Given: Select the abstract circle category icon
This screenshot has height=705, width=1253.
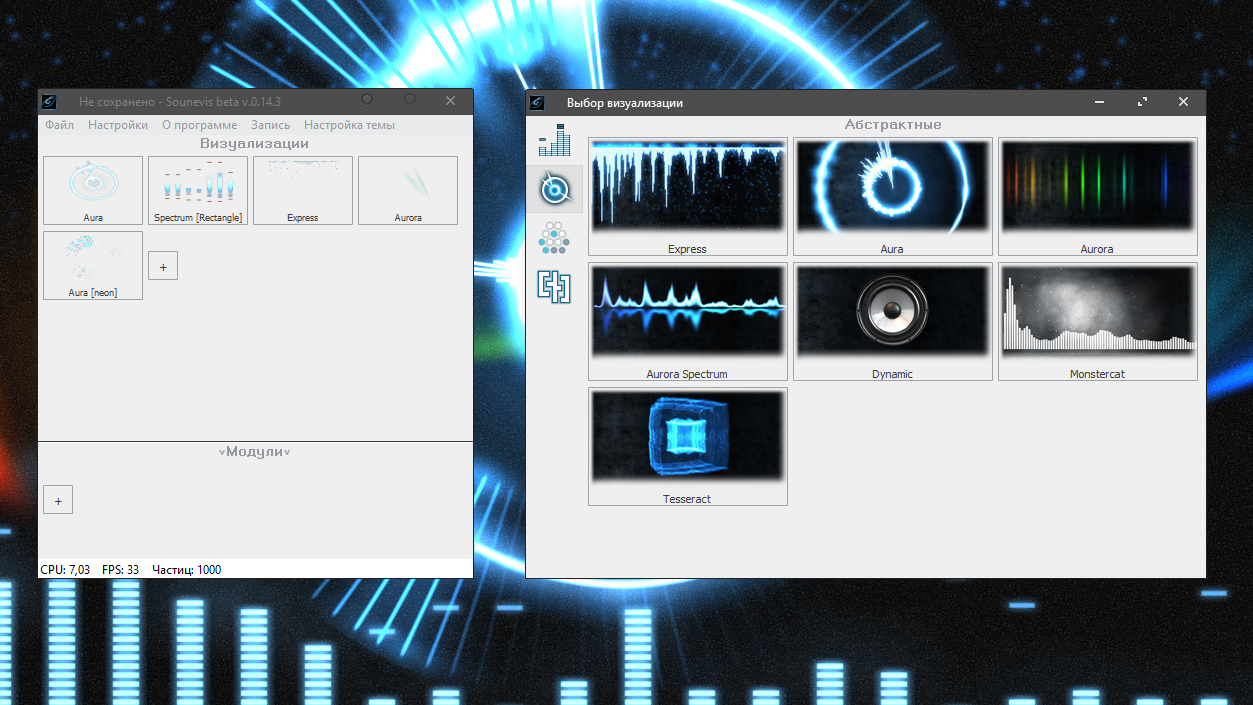Looking at the screenshot, I should click(x=554, y=188).
